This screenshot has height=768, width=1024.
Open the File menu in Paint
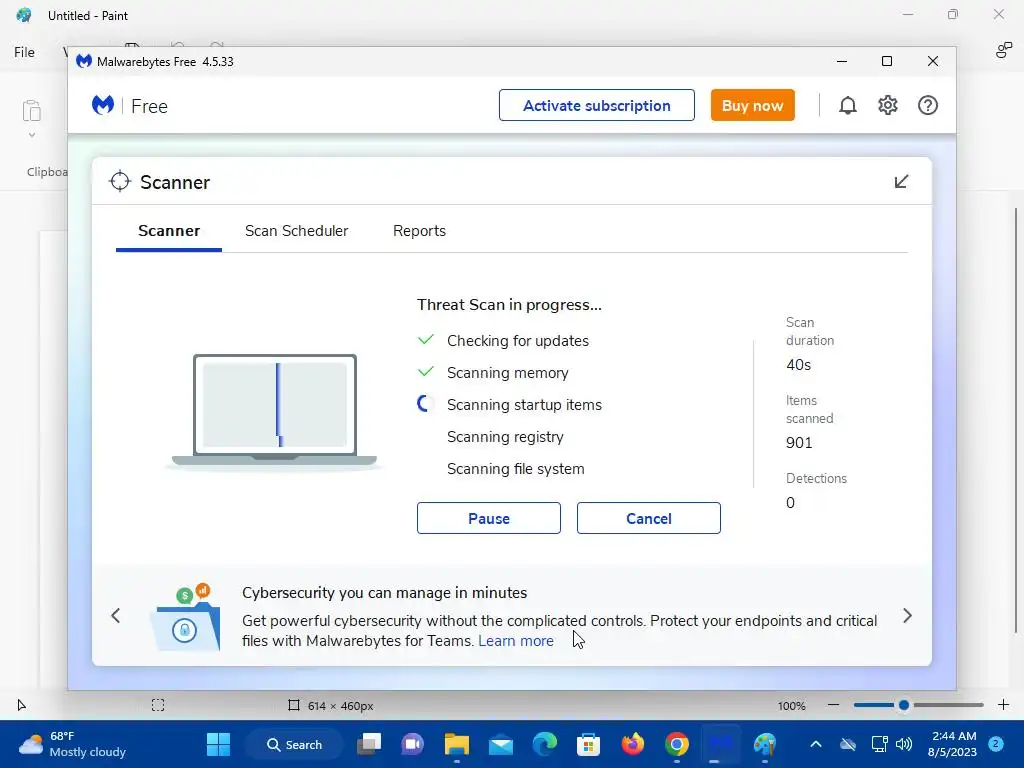[x=24, y=52]
